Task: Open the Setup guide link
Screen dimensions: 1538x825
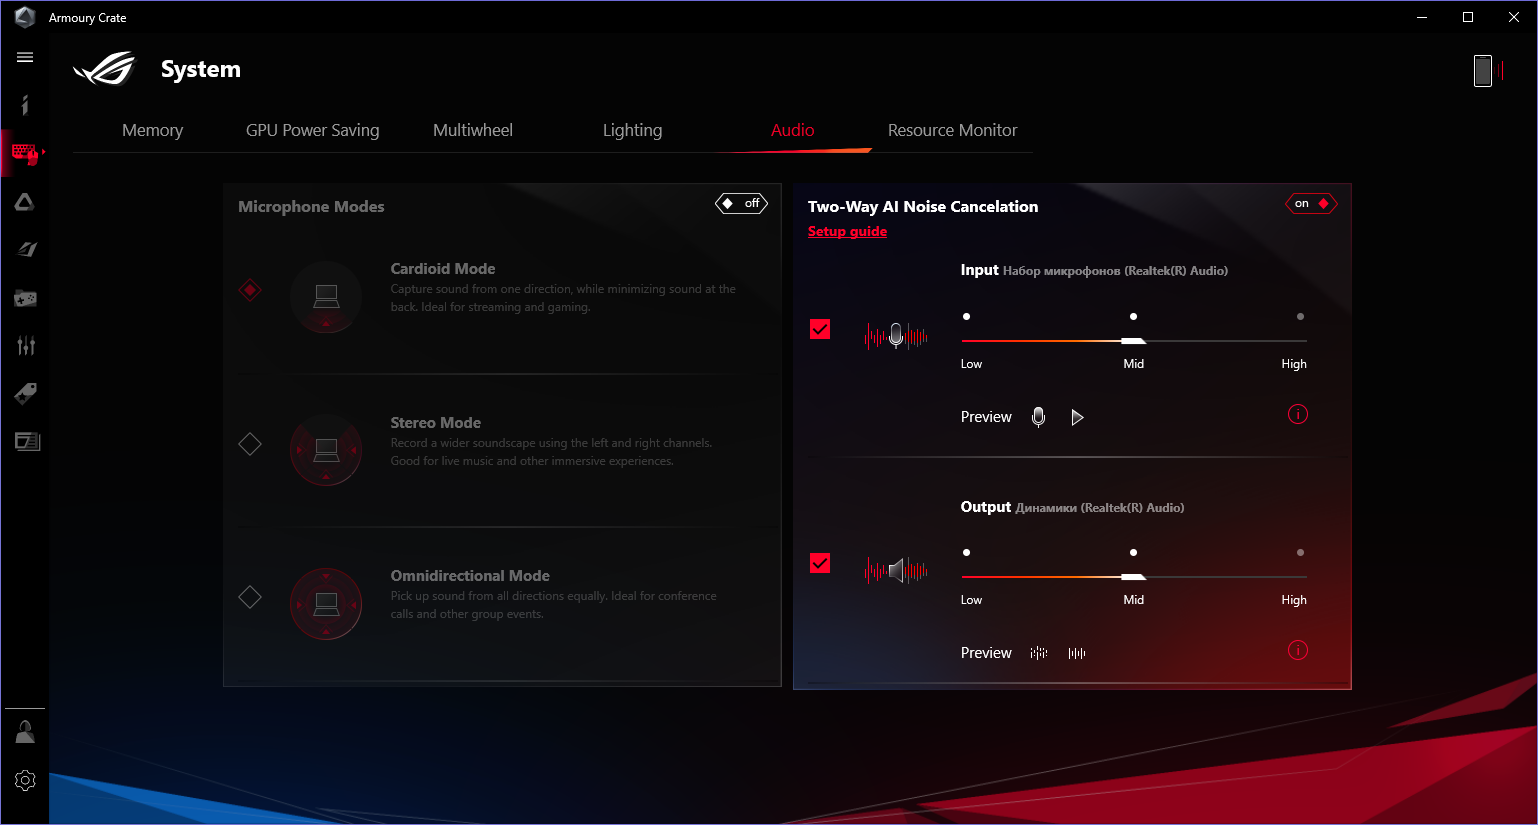Action: 848,231
